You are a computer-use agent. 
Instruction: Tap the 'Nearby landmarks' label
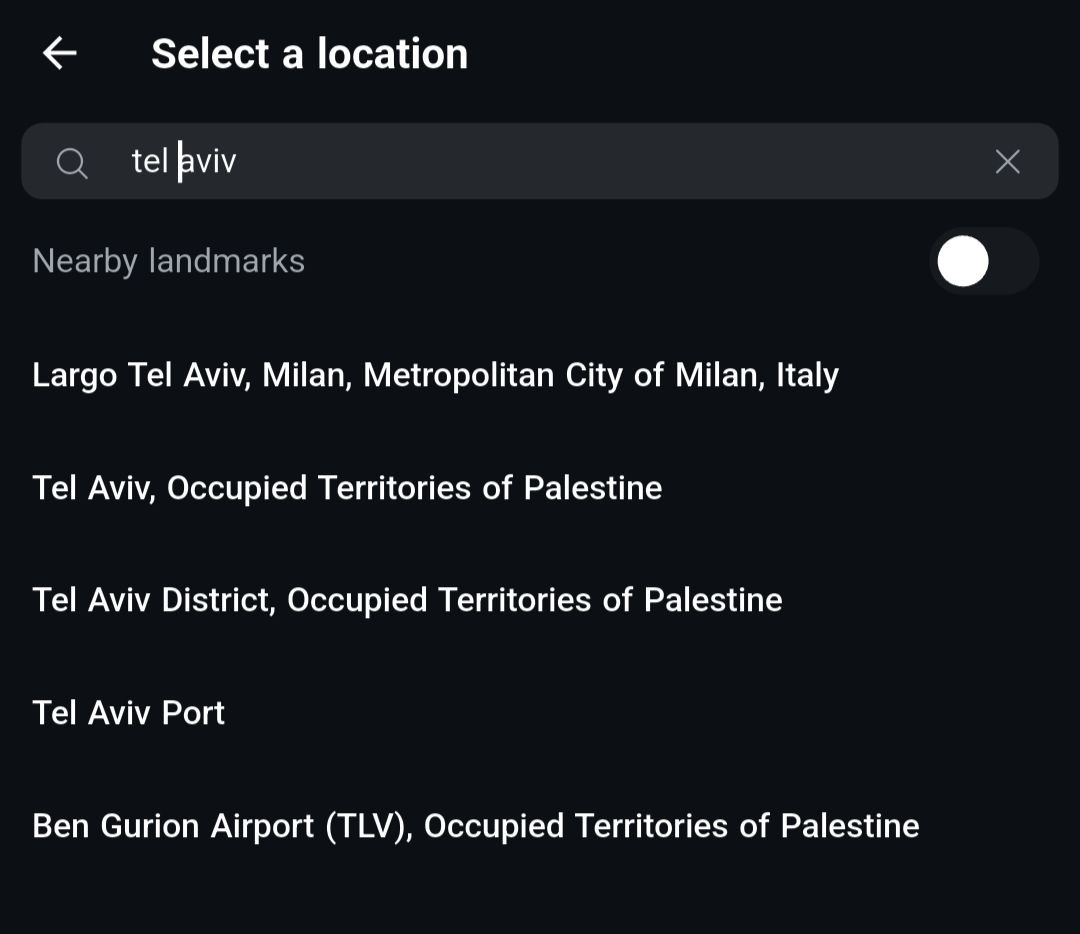[169, 261]
